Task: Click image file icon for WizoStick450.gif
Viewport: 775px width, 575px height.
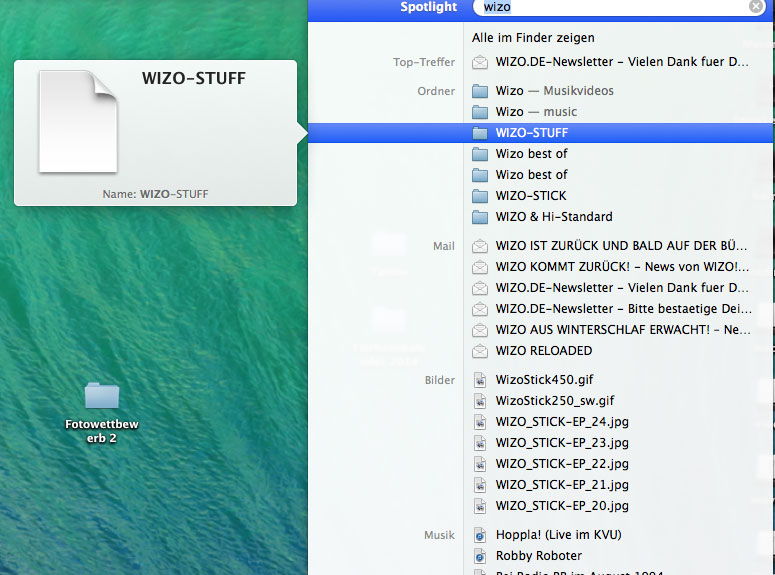Action: coord(480,380)
